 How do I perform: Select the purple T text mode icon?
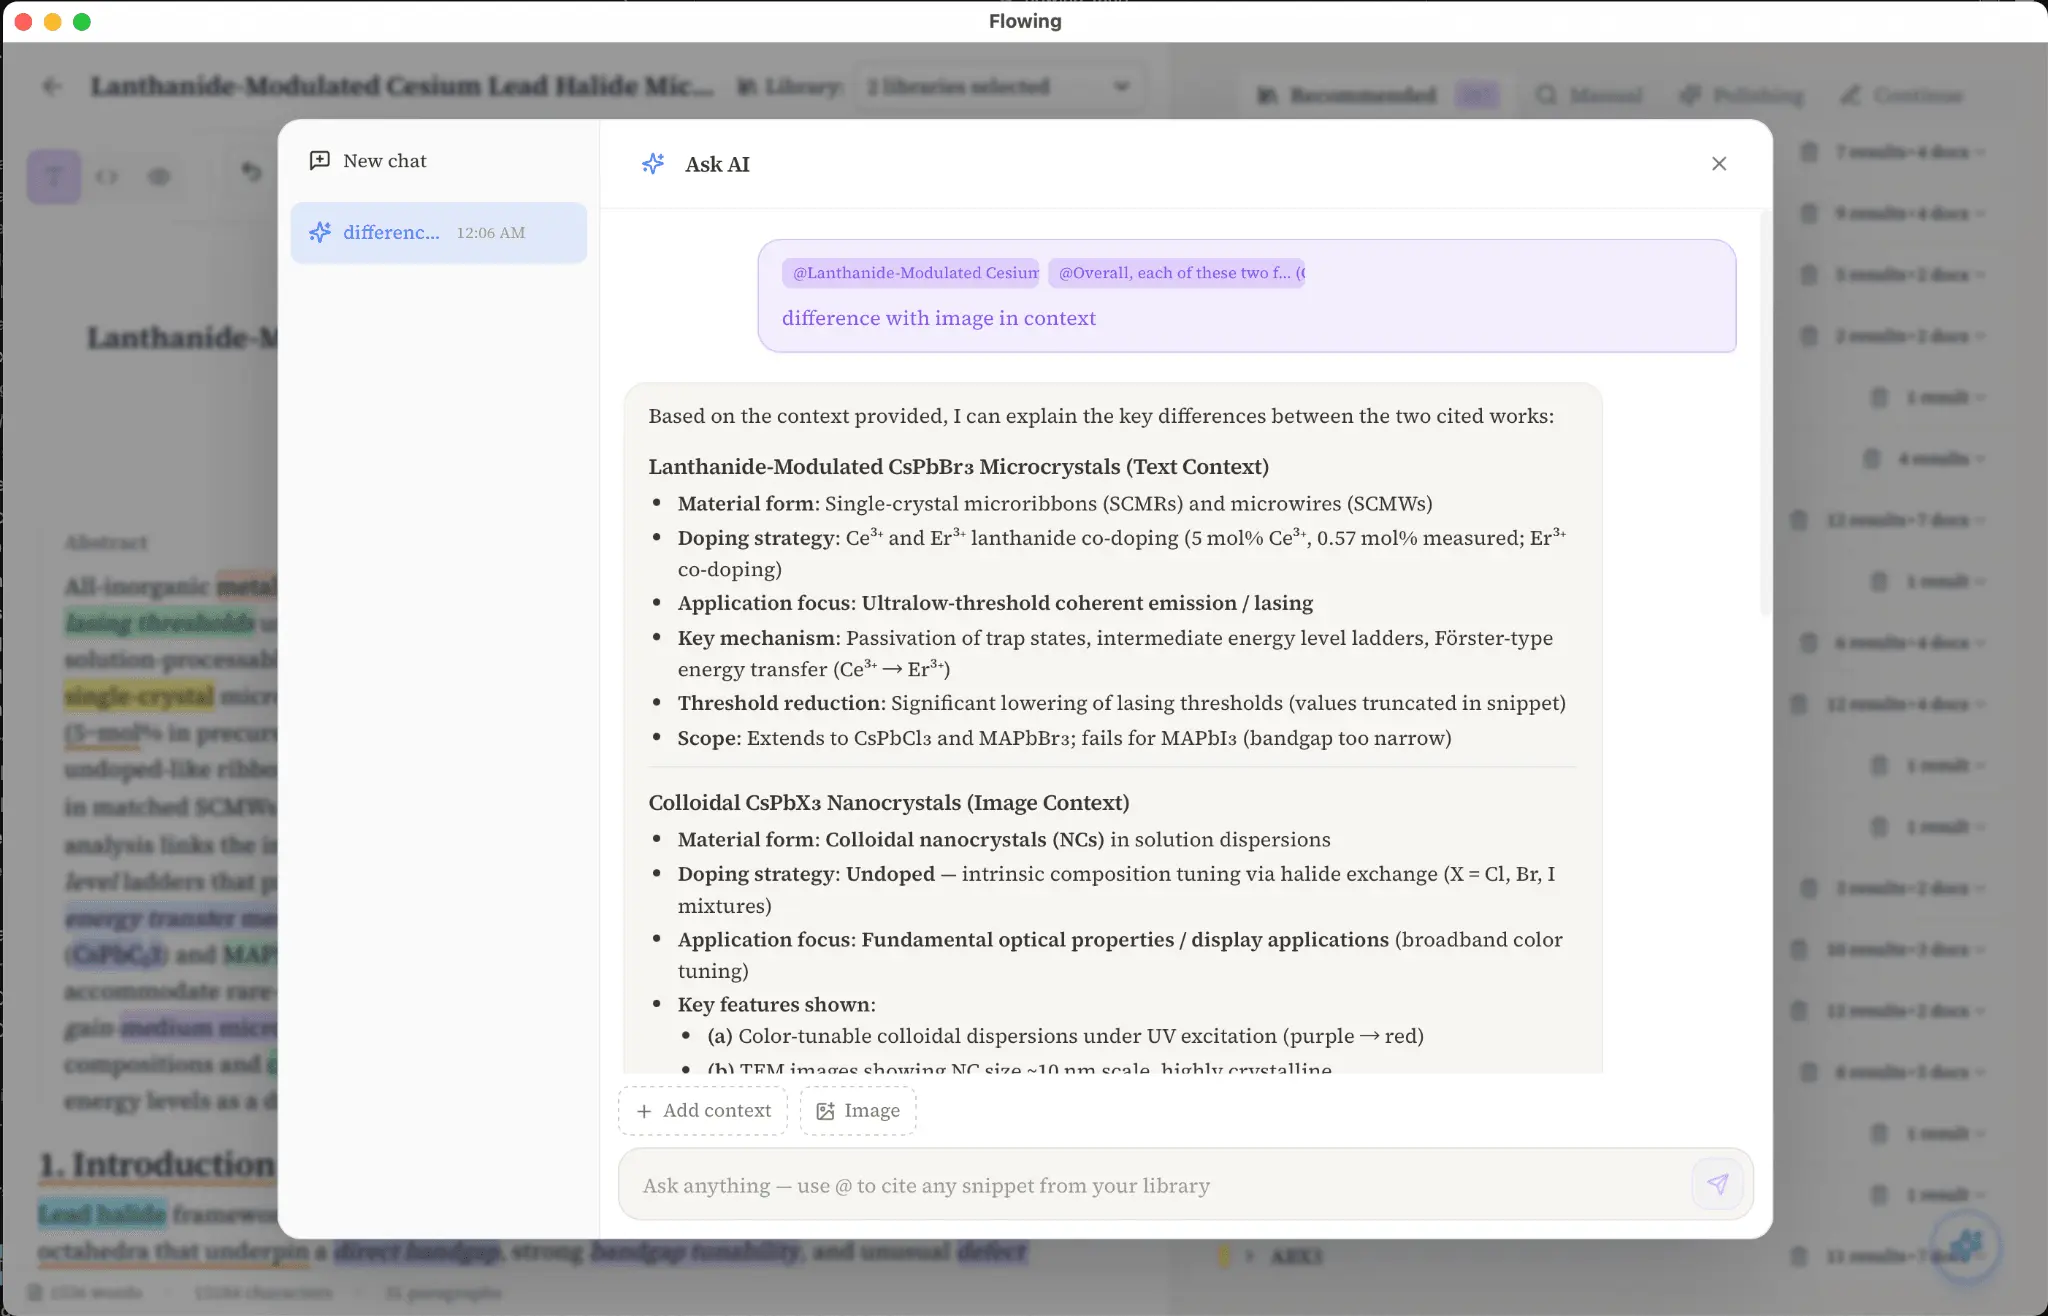tap(54, 177)
